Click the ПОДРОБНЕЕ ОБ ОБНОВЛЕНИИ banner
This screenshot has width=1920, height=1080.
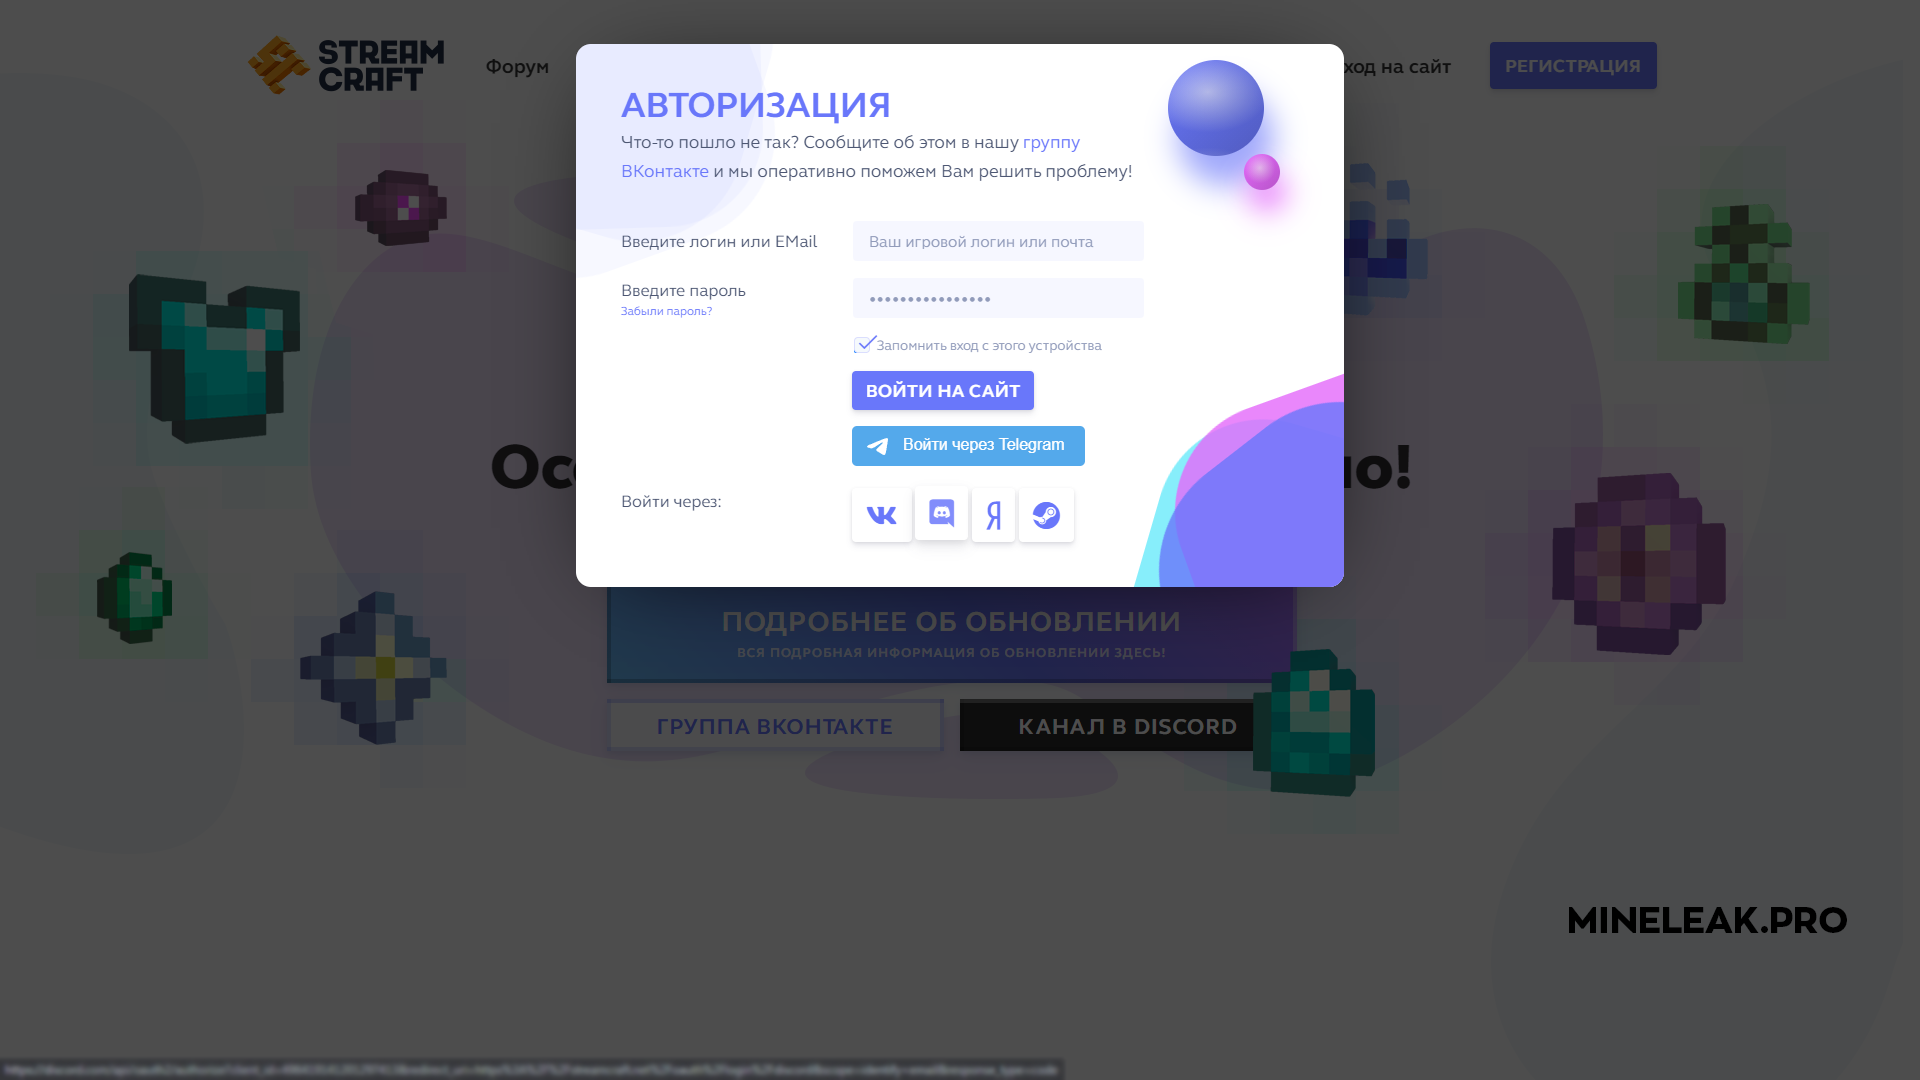(x=951, y=634)
